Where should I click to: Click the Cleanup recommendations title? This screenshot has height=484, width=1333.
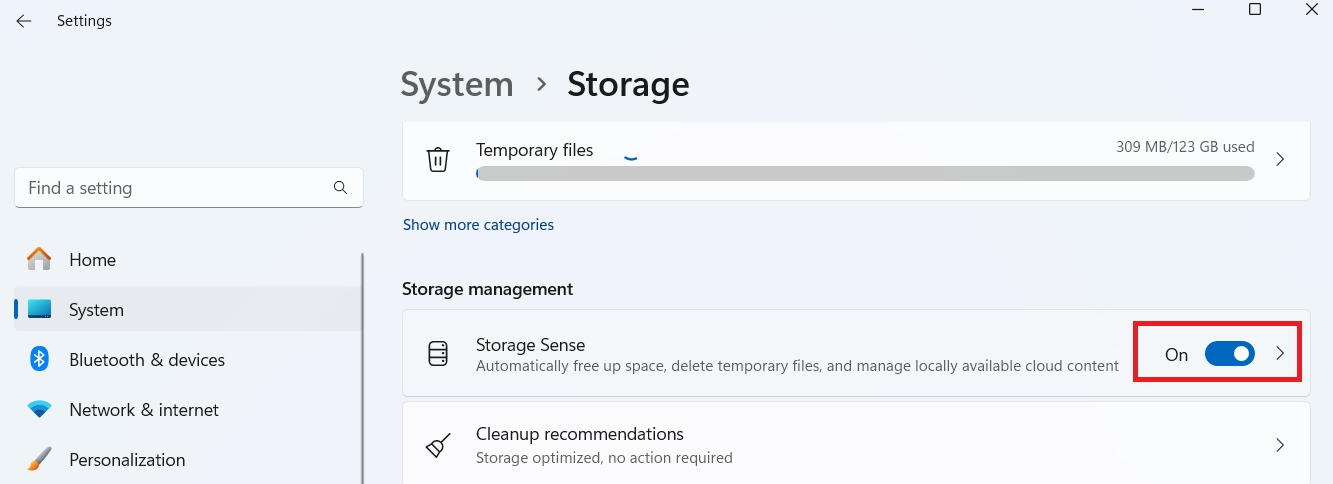pos(580,434)
